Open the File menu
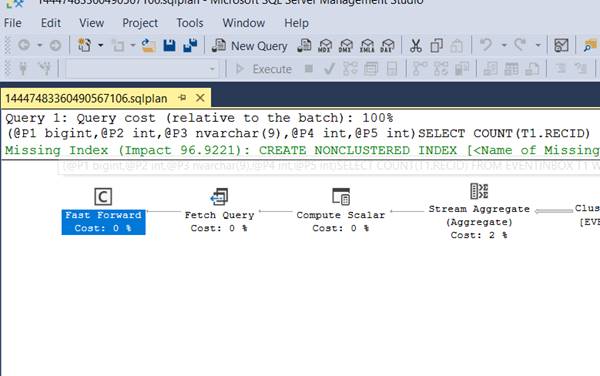 click(x=13, y=23)
